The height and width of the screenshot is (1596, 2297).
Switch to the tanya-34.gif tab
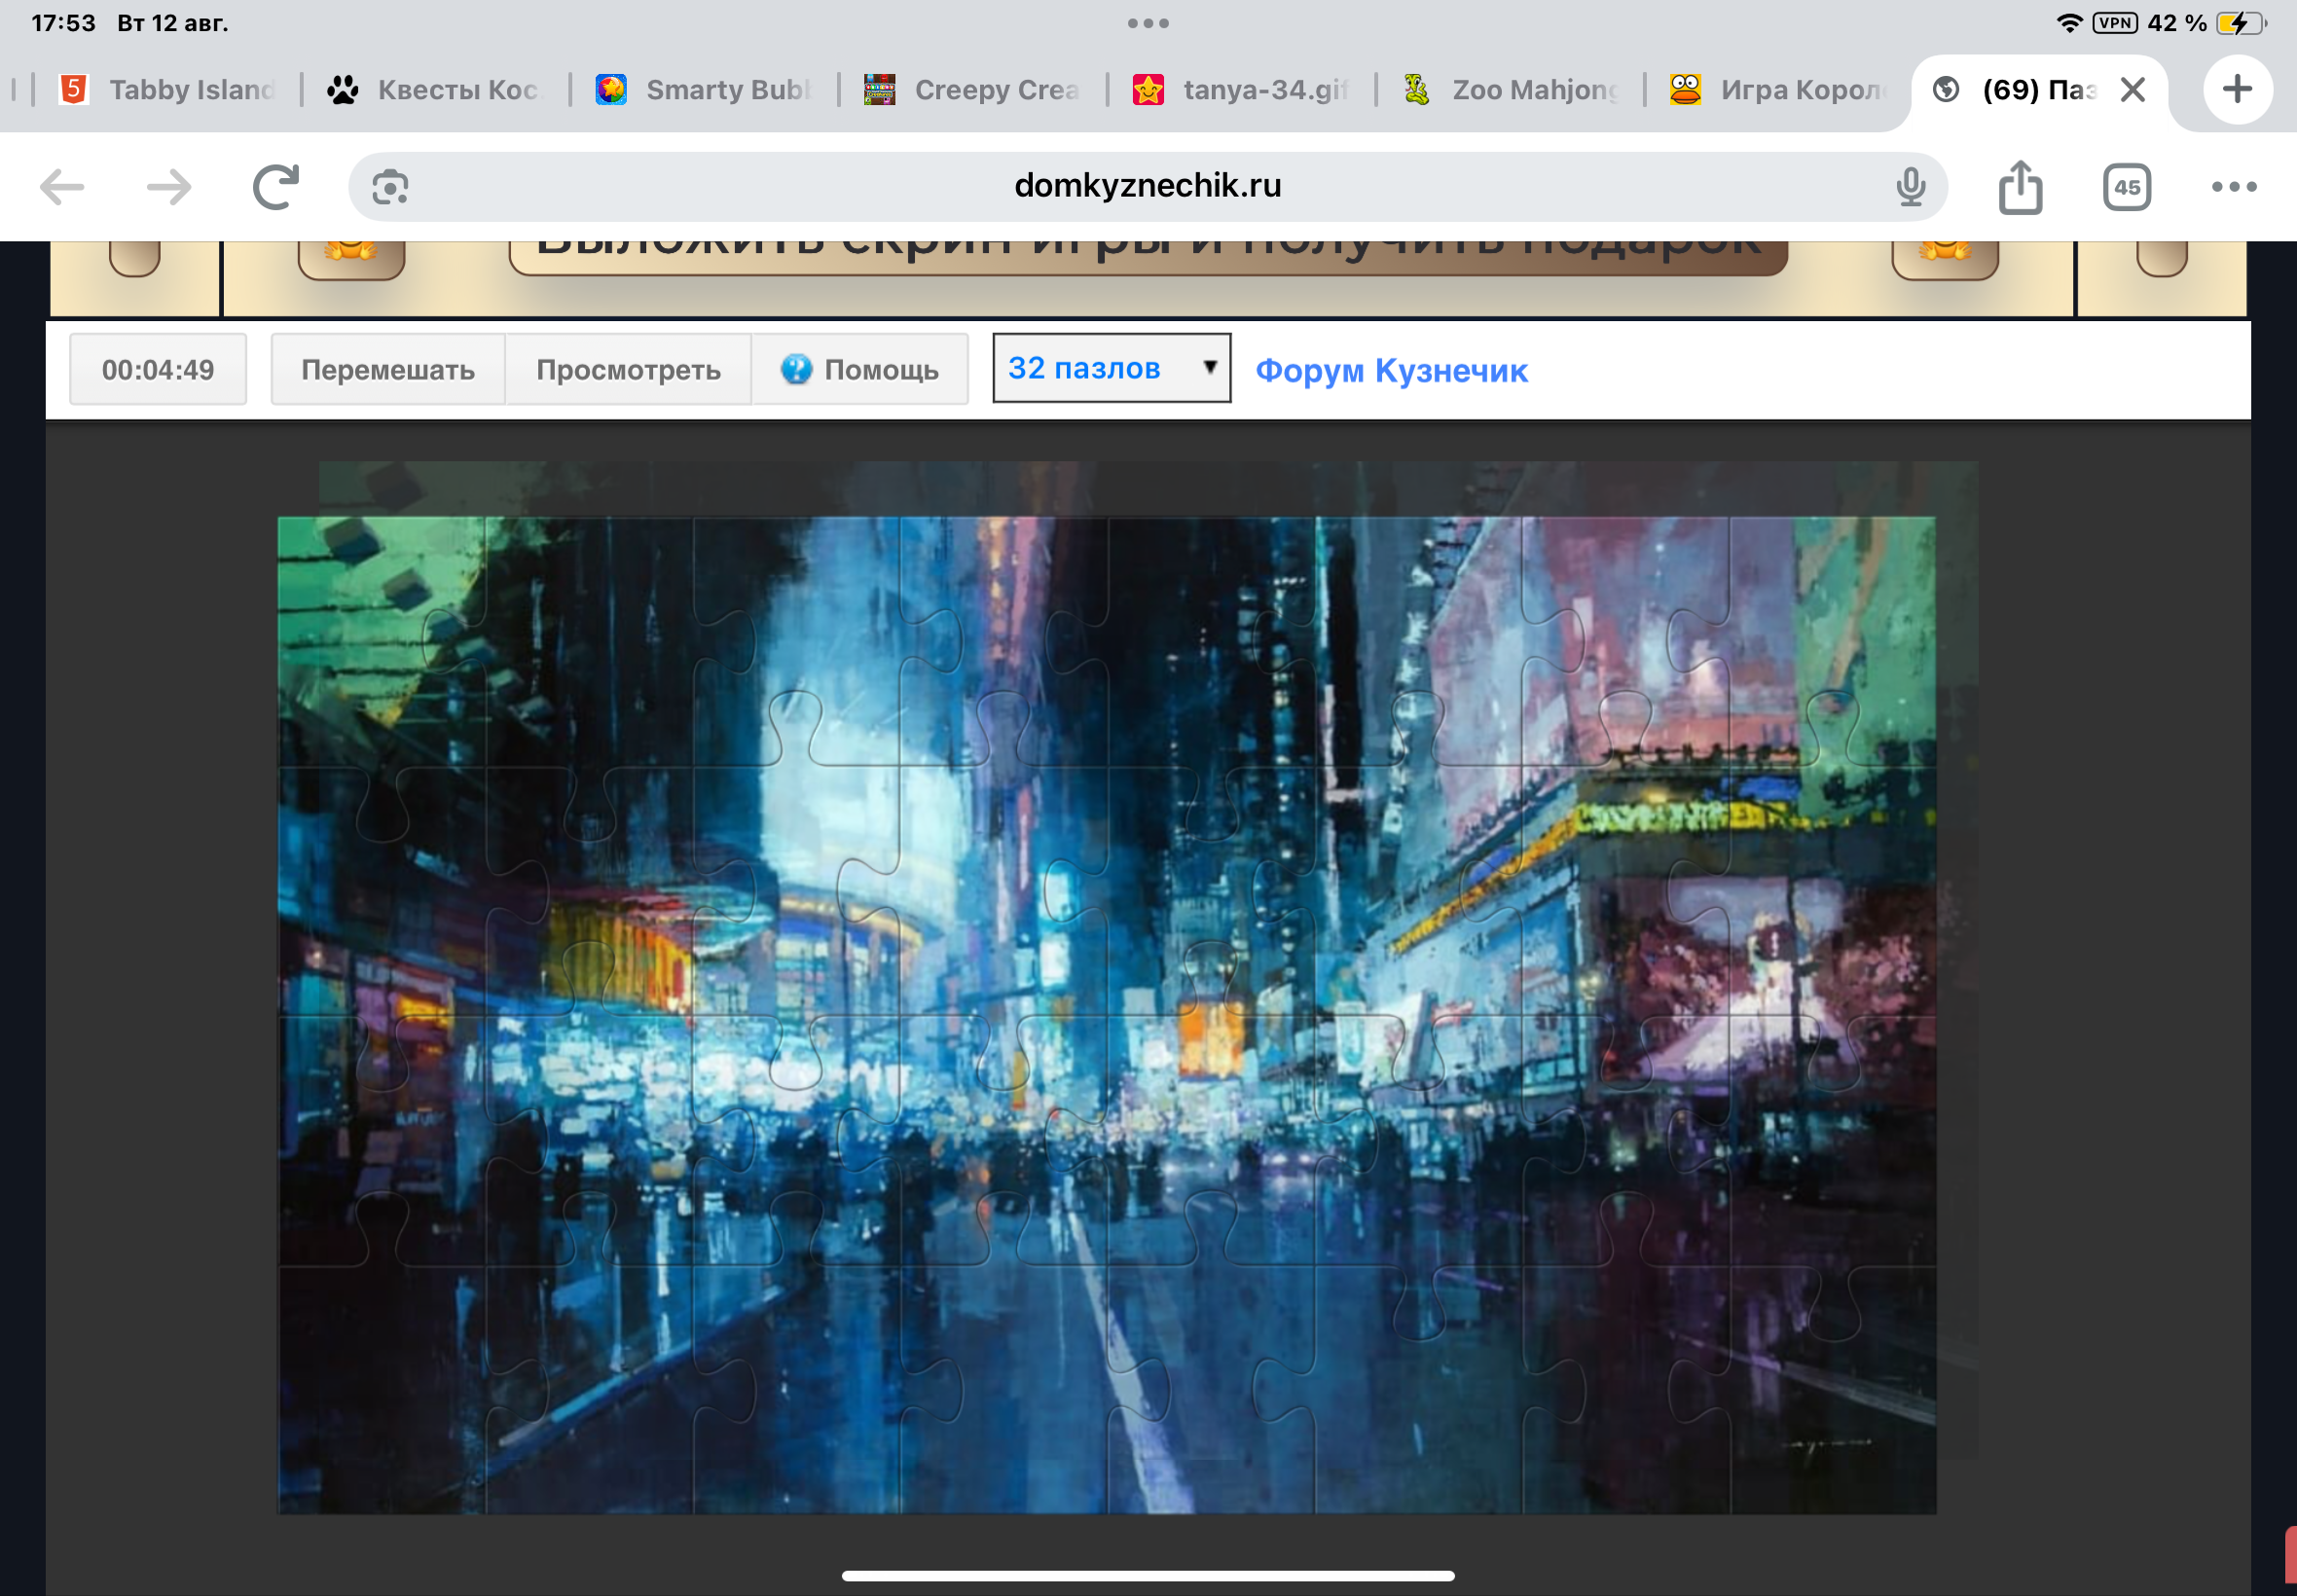(1240, 89)
